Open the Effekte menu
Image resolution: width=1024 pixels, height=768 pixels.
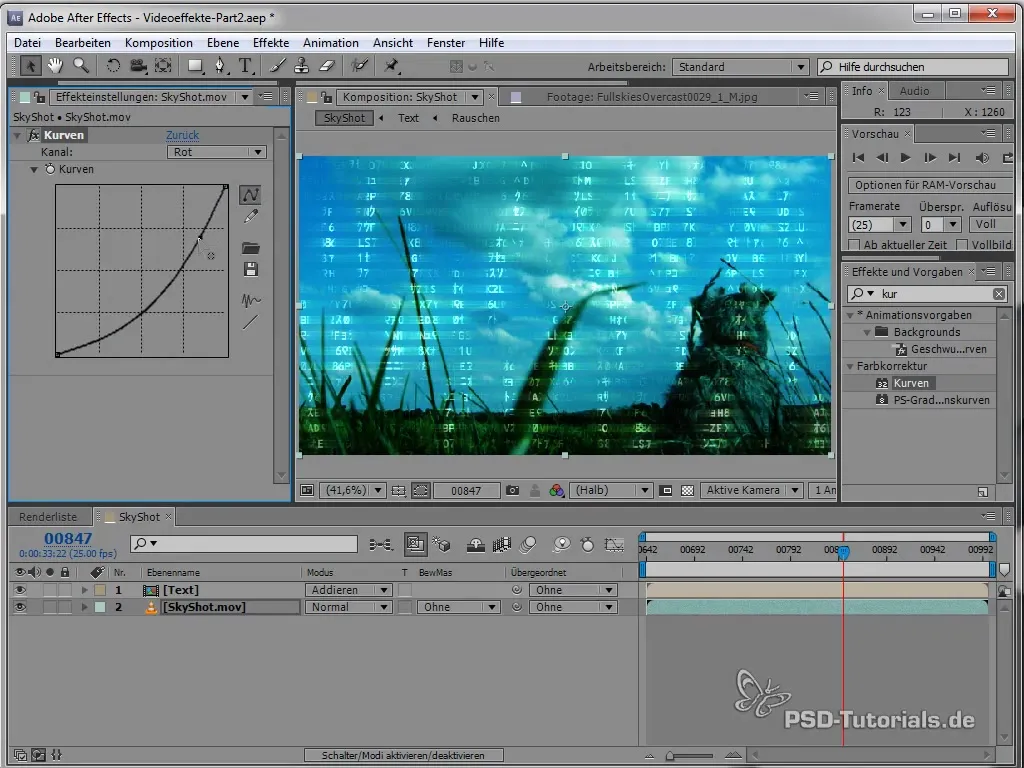tap(271, 42)
